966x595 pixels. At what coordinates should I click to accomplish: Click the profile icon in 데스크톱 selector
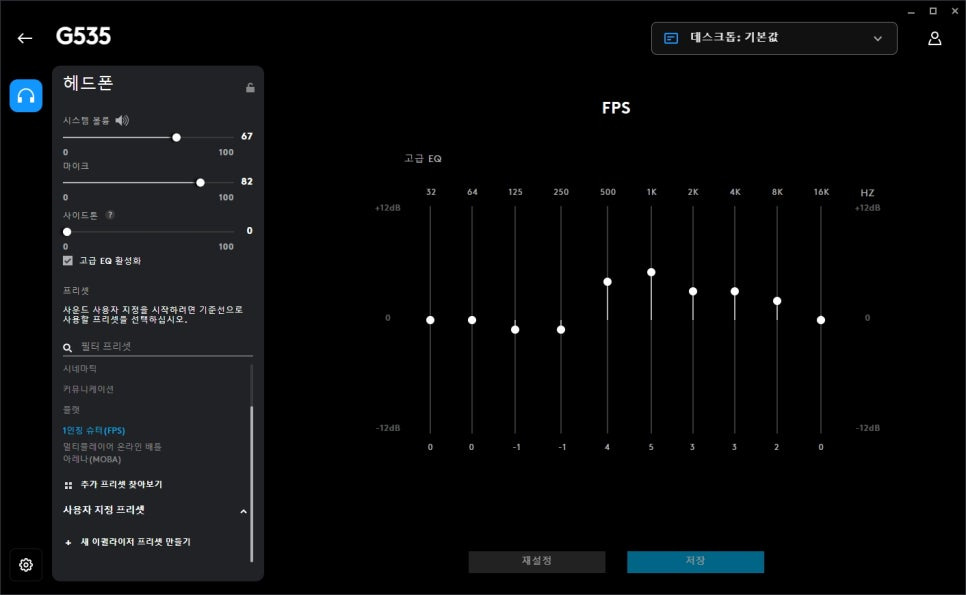point(671,38)
